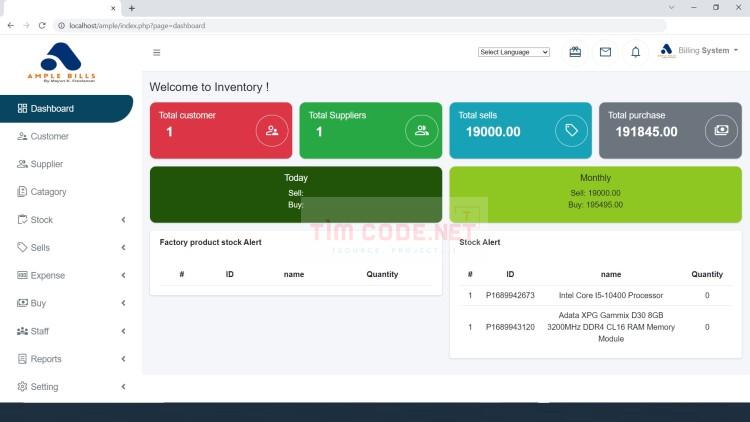Image resolution: width=750 pixels, height=422 pixels.
Task: Click the Total sells tag icon
Action: (x=571, y=131)
